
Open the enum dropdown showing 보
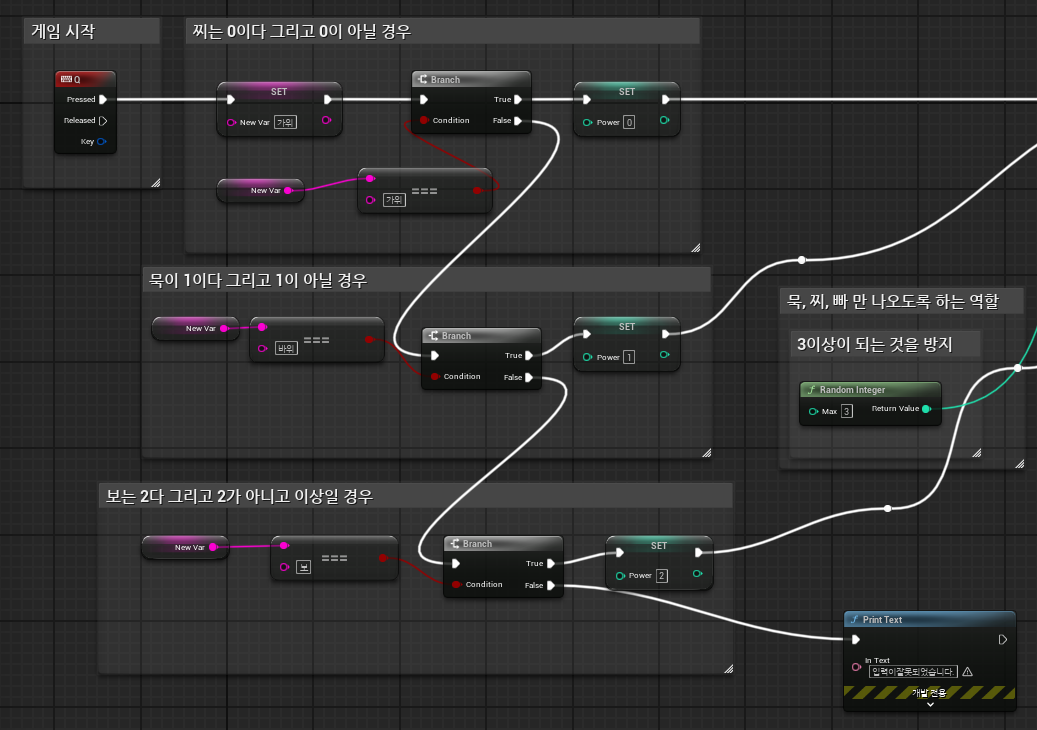(304, 567)
